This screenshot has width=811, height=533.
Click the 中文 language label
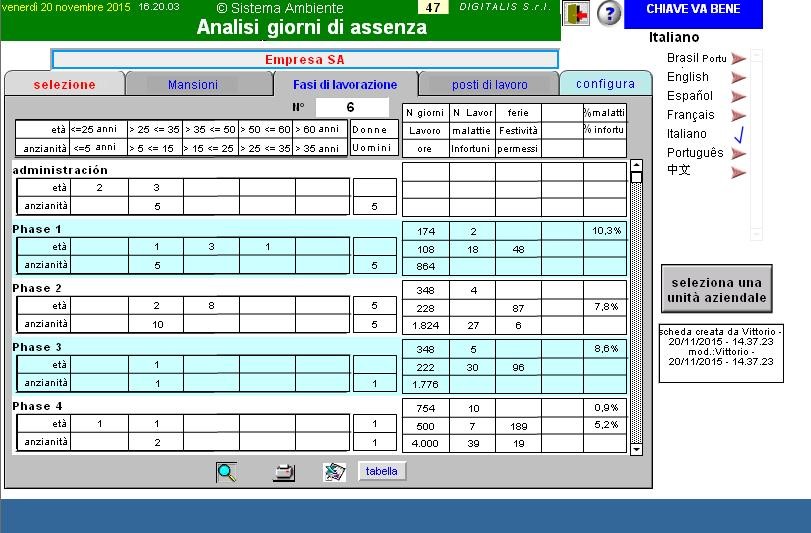pyautogui.click(x=679, y=170)
